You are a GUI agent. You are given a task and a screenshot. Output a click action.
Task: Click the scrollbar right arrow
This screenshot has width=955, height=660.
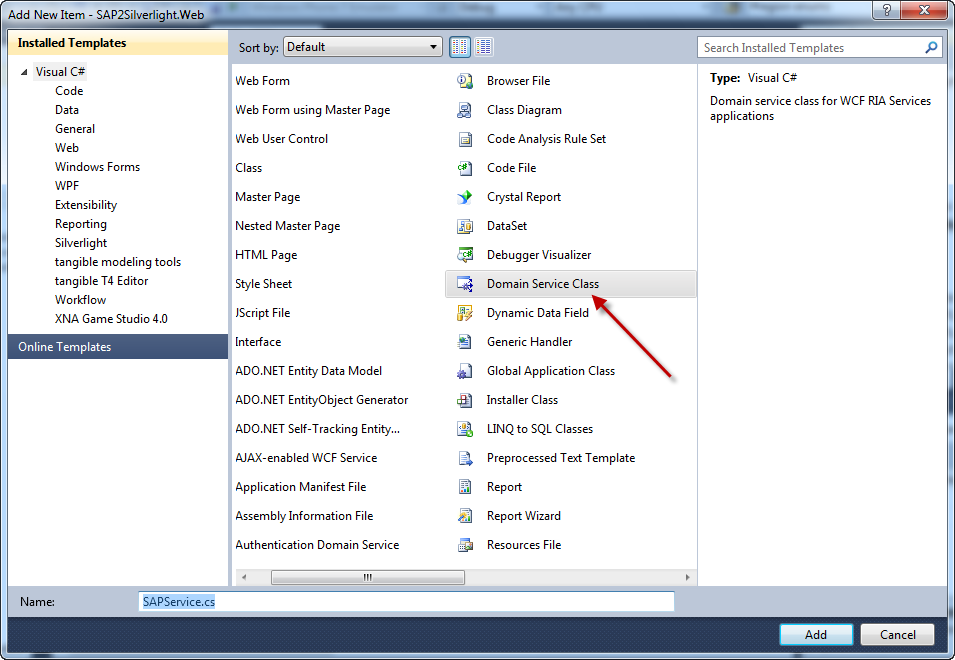[x=688, y=577]
